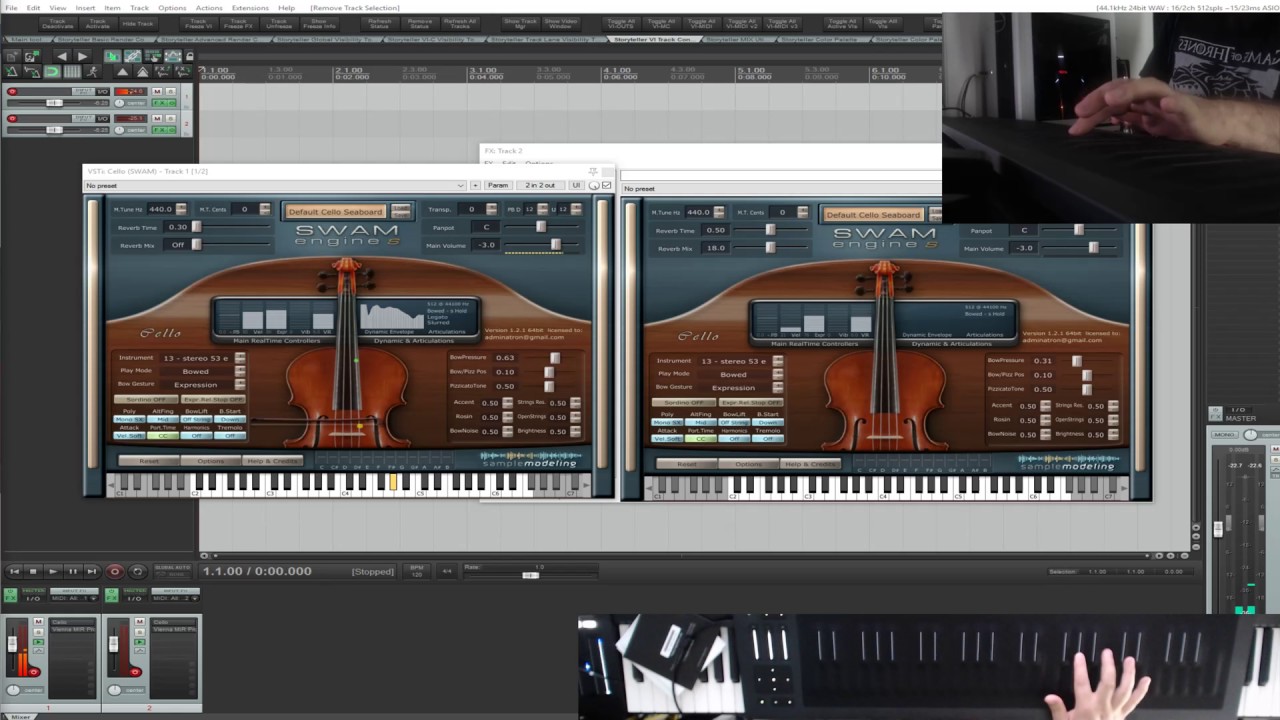Toggle the grid lines icon in toolbar
The height and width of the screenshot is (720, 1280).
pyautogui.click(x=72, y=72)
